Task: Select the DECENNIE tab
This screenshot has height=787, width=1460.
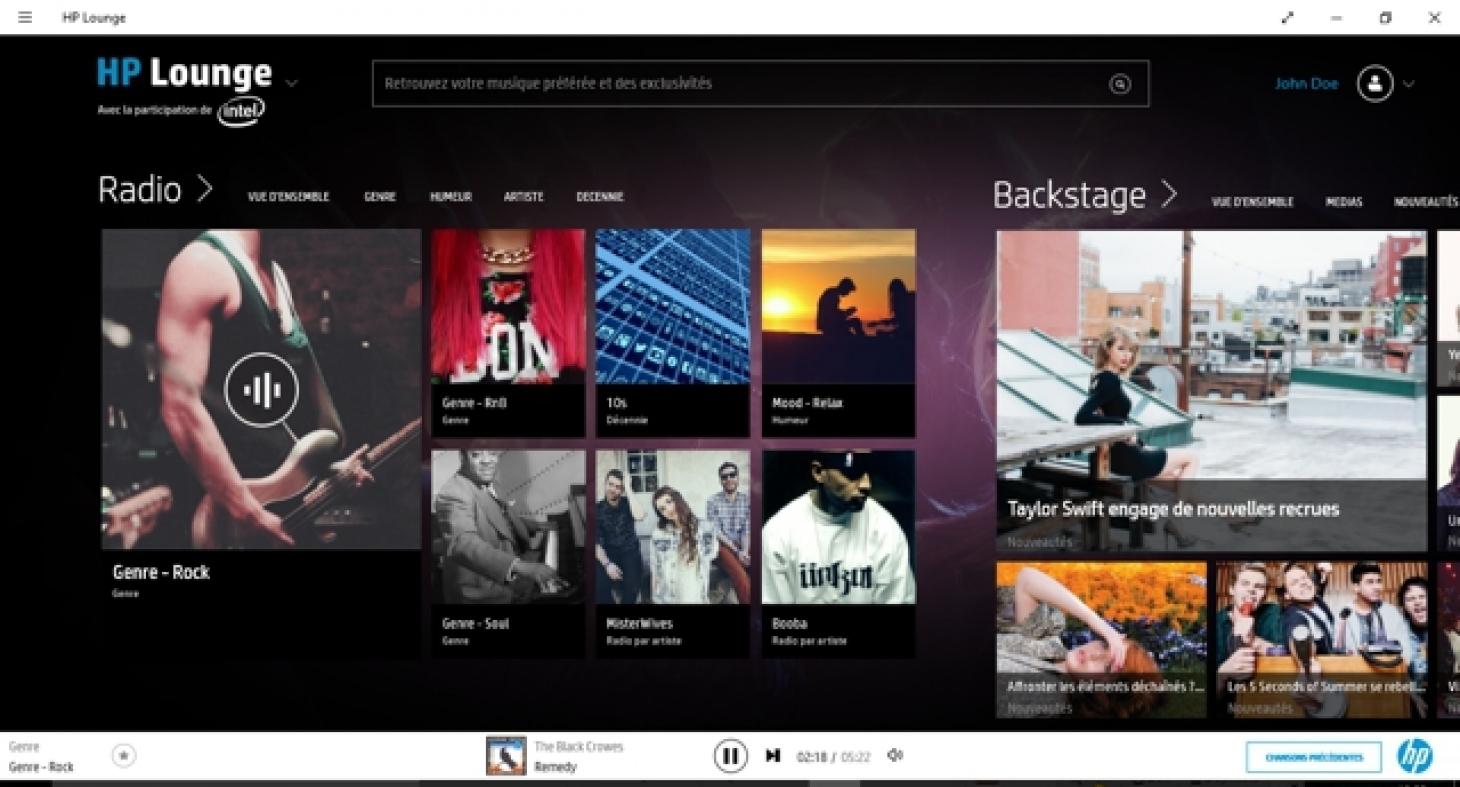Action: click(x=600, y=197)
